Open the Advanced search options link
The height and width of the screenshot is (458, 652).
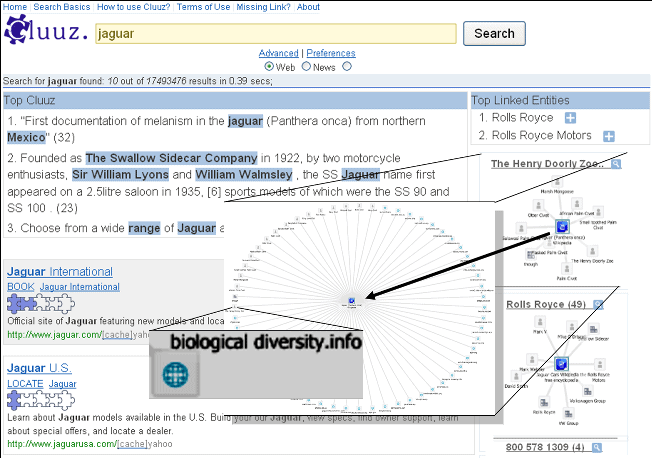[x=278, y=53]
